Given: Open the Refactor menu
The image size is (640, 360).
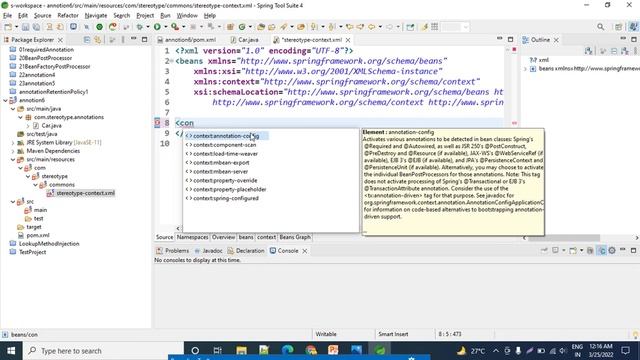Looking at the screenshot, I should click(68, 16).
